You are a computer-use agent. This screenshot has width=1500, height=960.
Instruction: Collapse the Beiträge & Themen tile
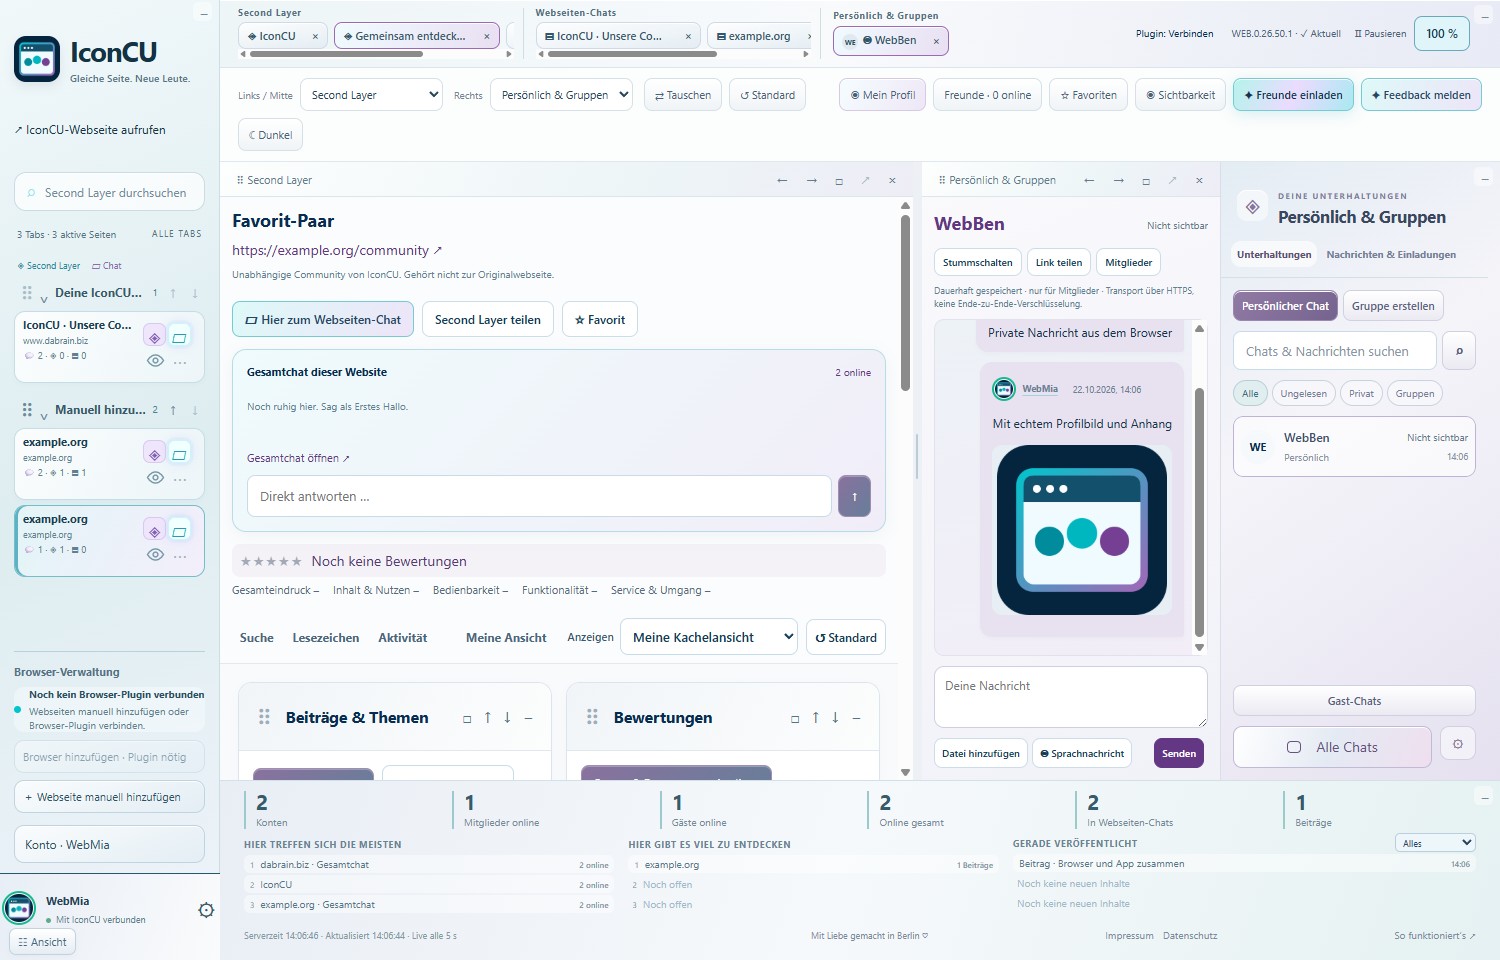pyautogui.click(x=528, y=718)
